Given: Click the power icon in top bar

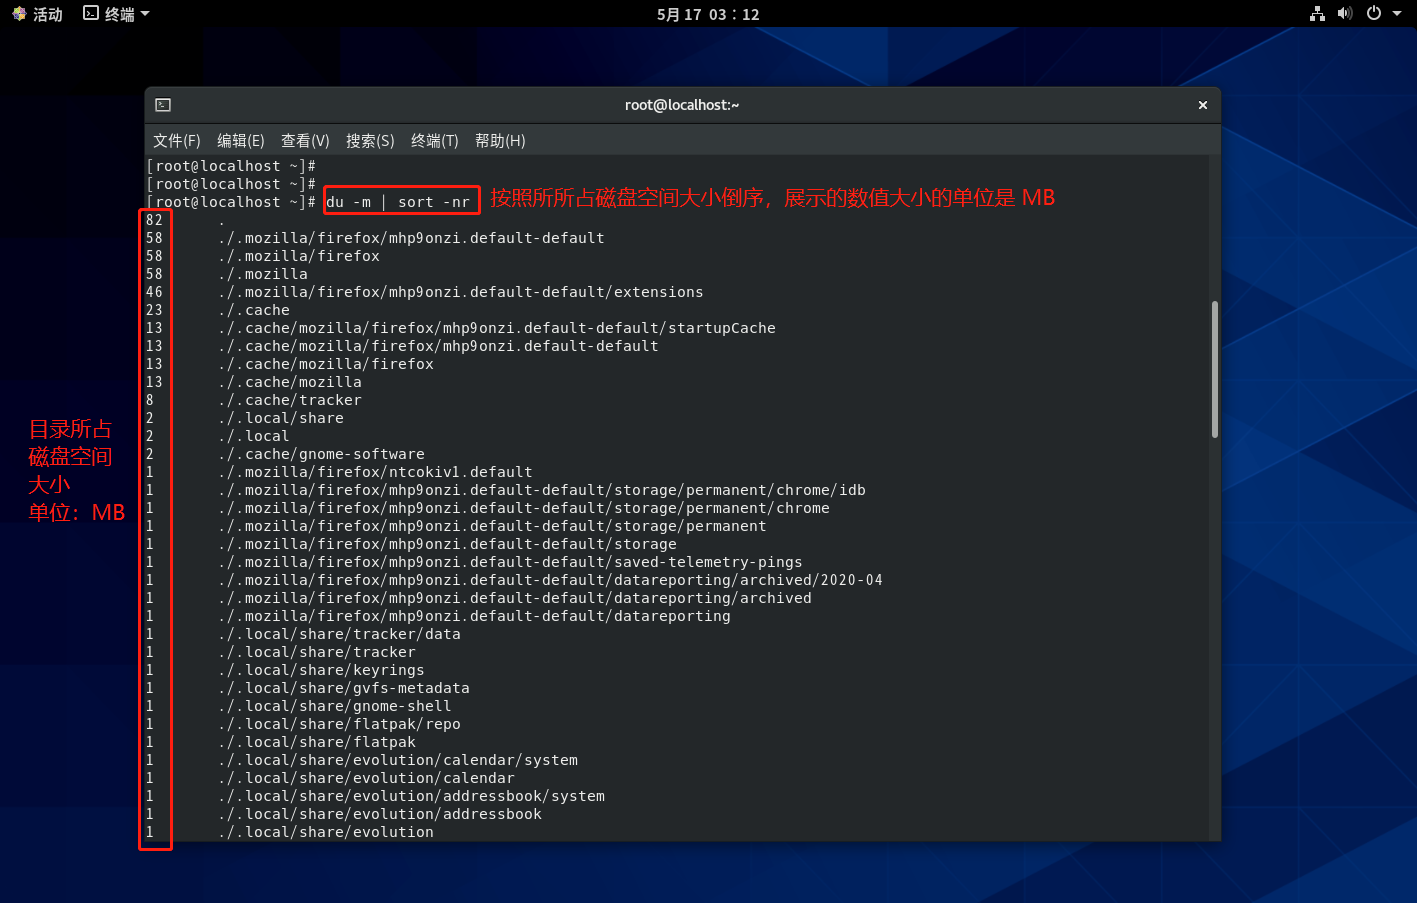Looking at the screenshot, I should 1374,14.
